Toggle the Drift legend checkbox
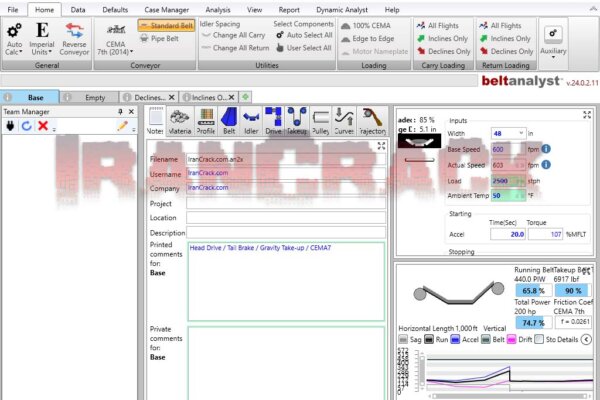 tap(511, 339)
